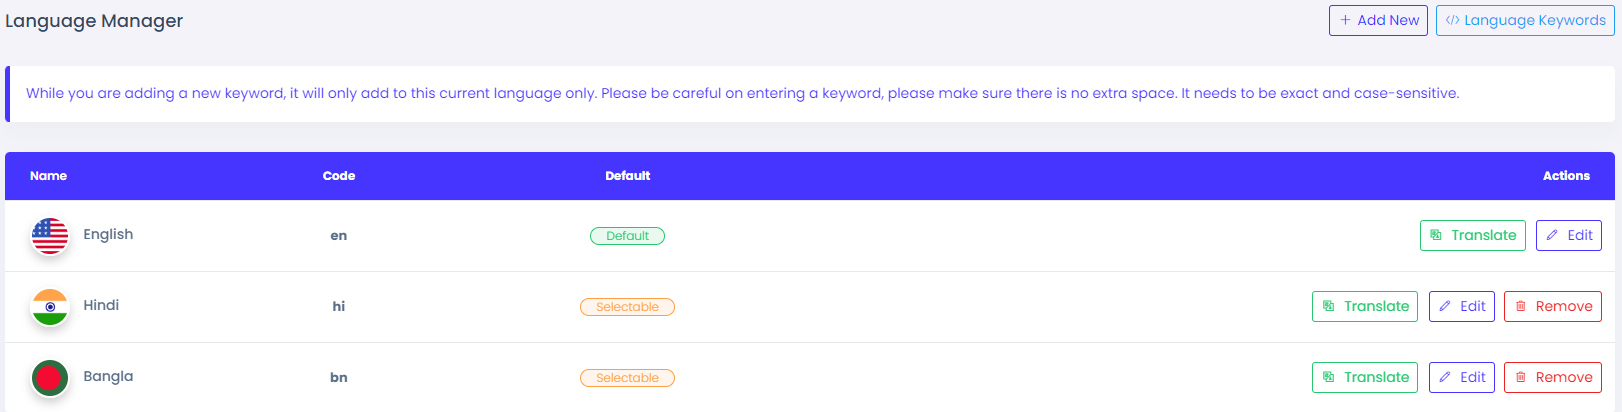Edit the English language entry
This screenshot has width=1622, height=412.
coord(1568,235)
